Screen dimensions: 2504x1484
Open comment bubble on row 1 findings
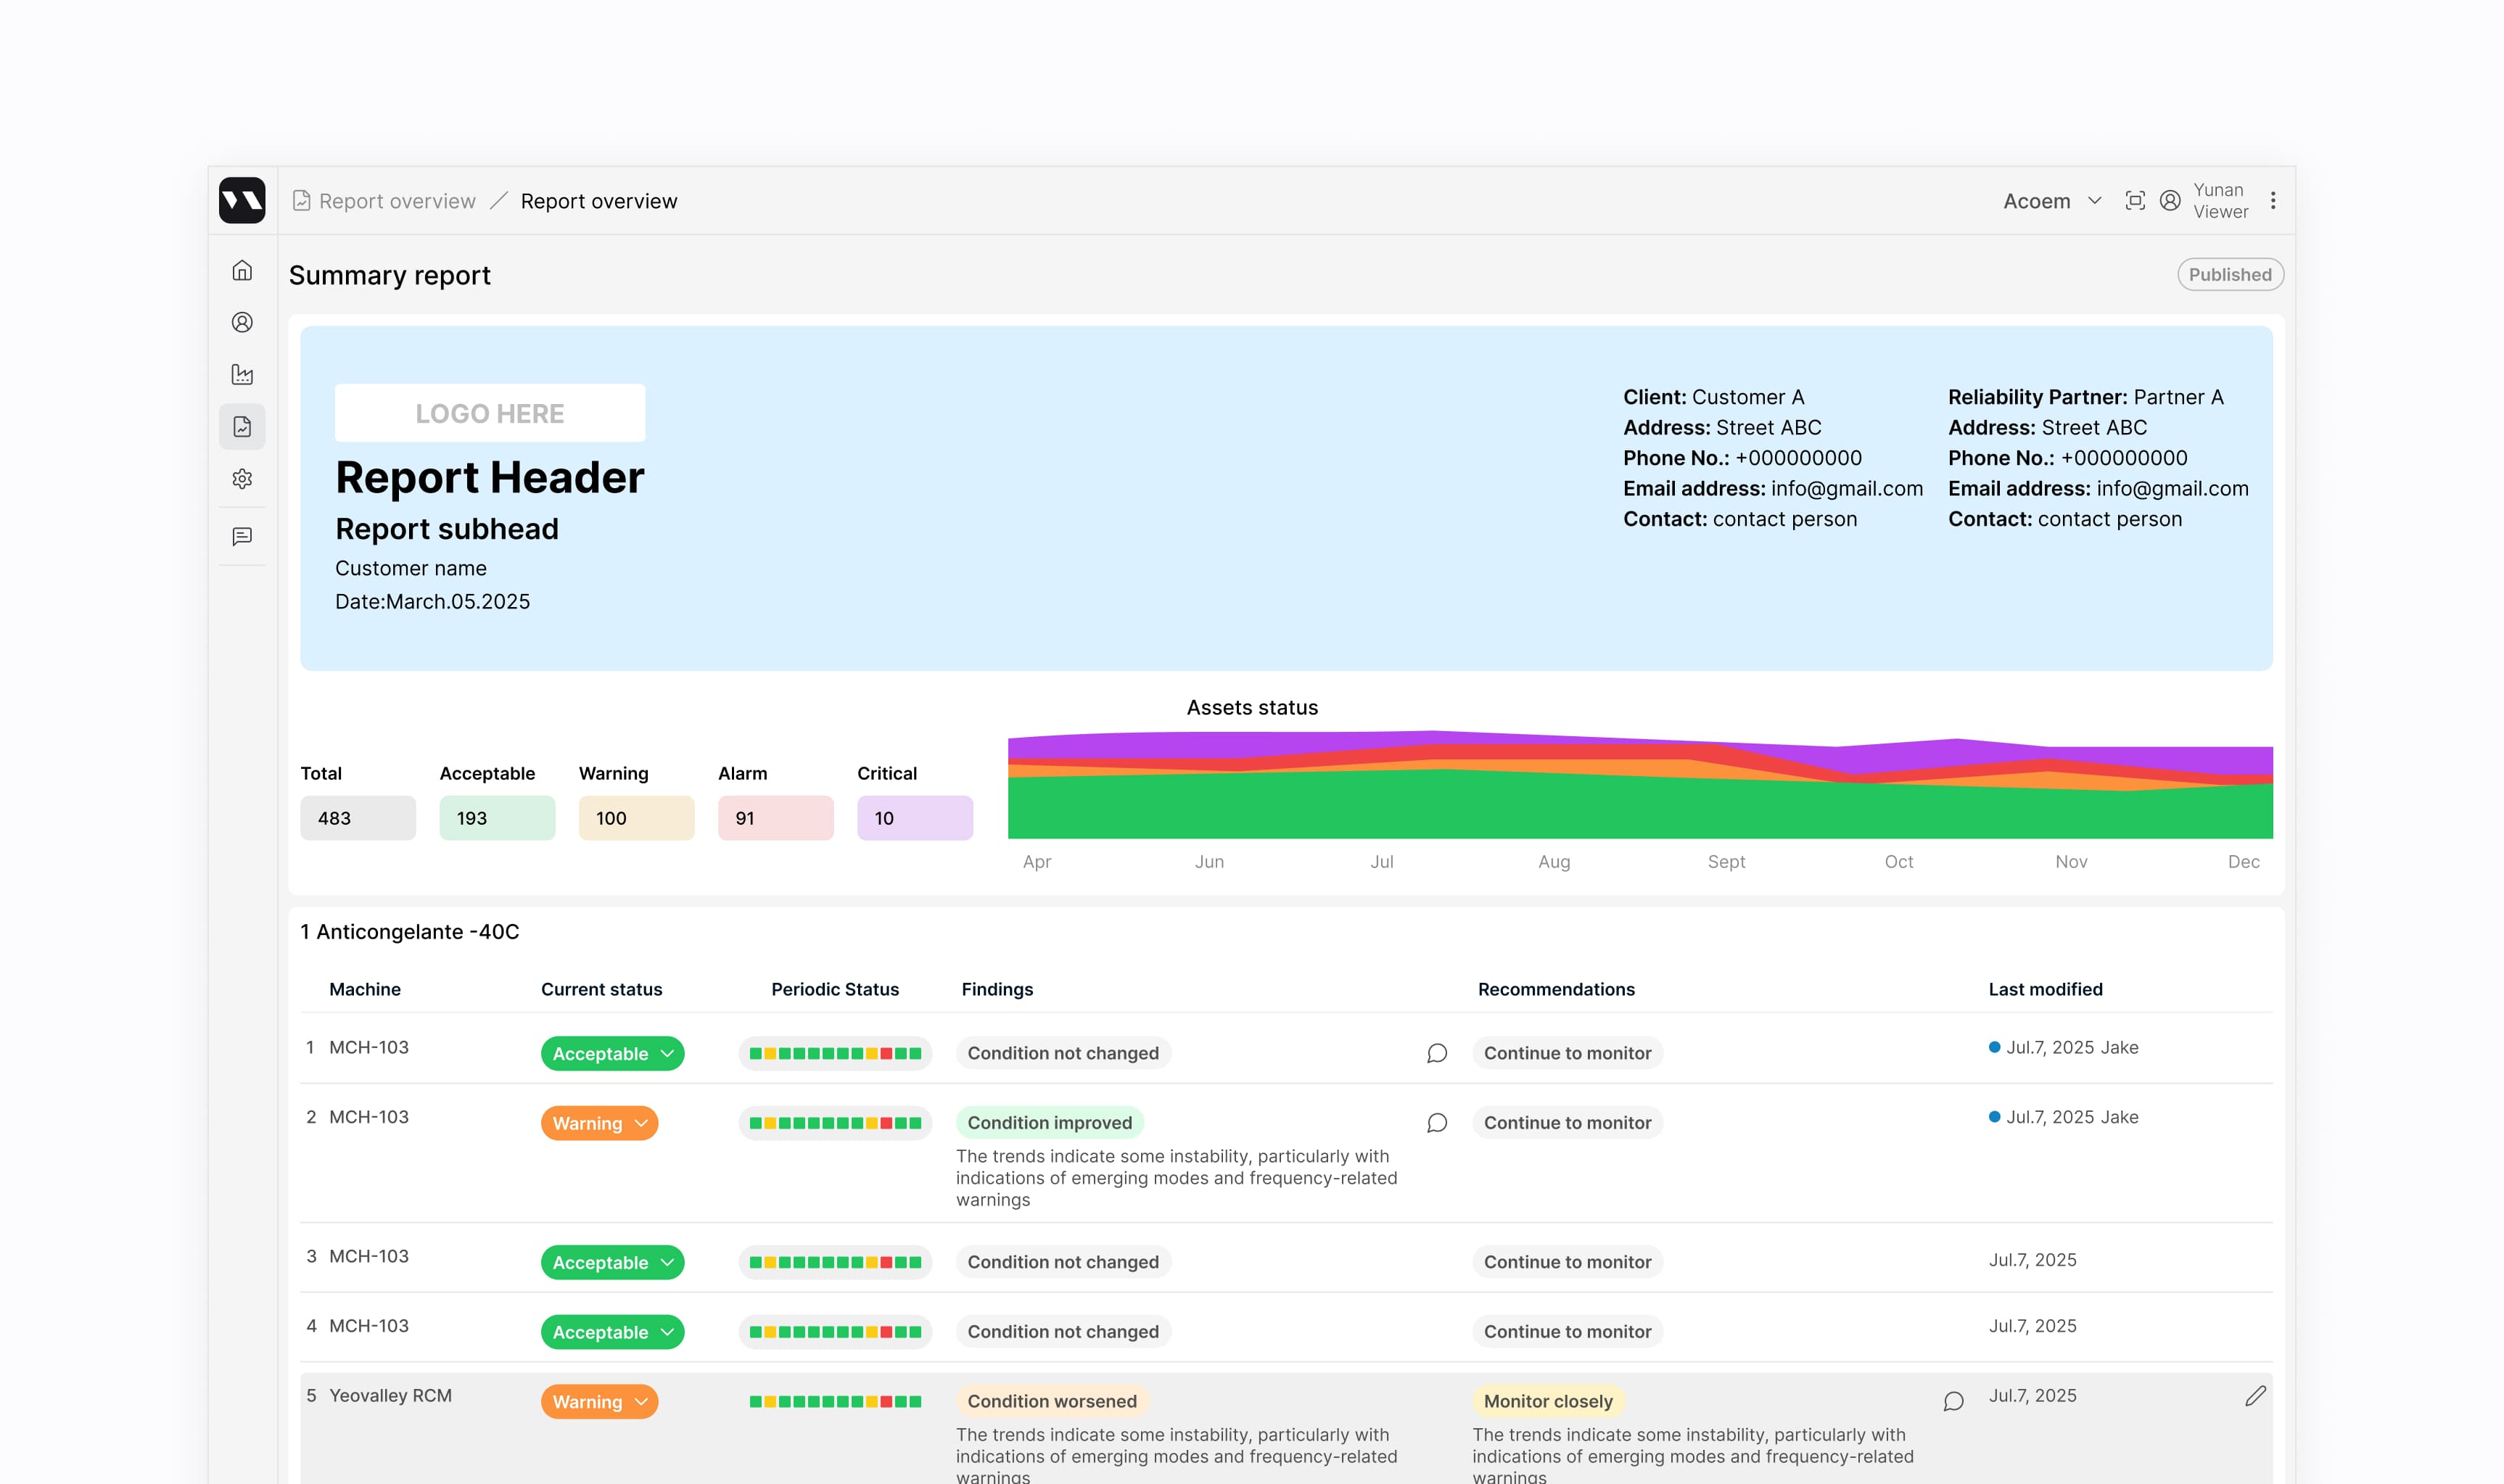point(1436,1053)
